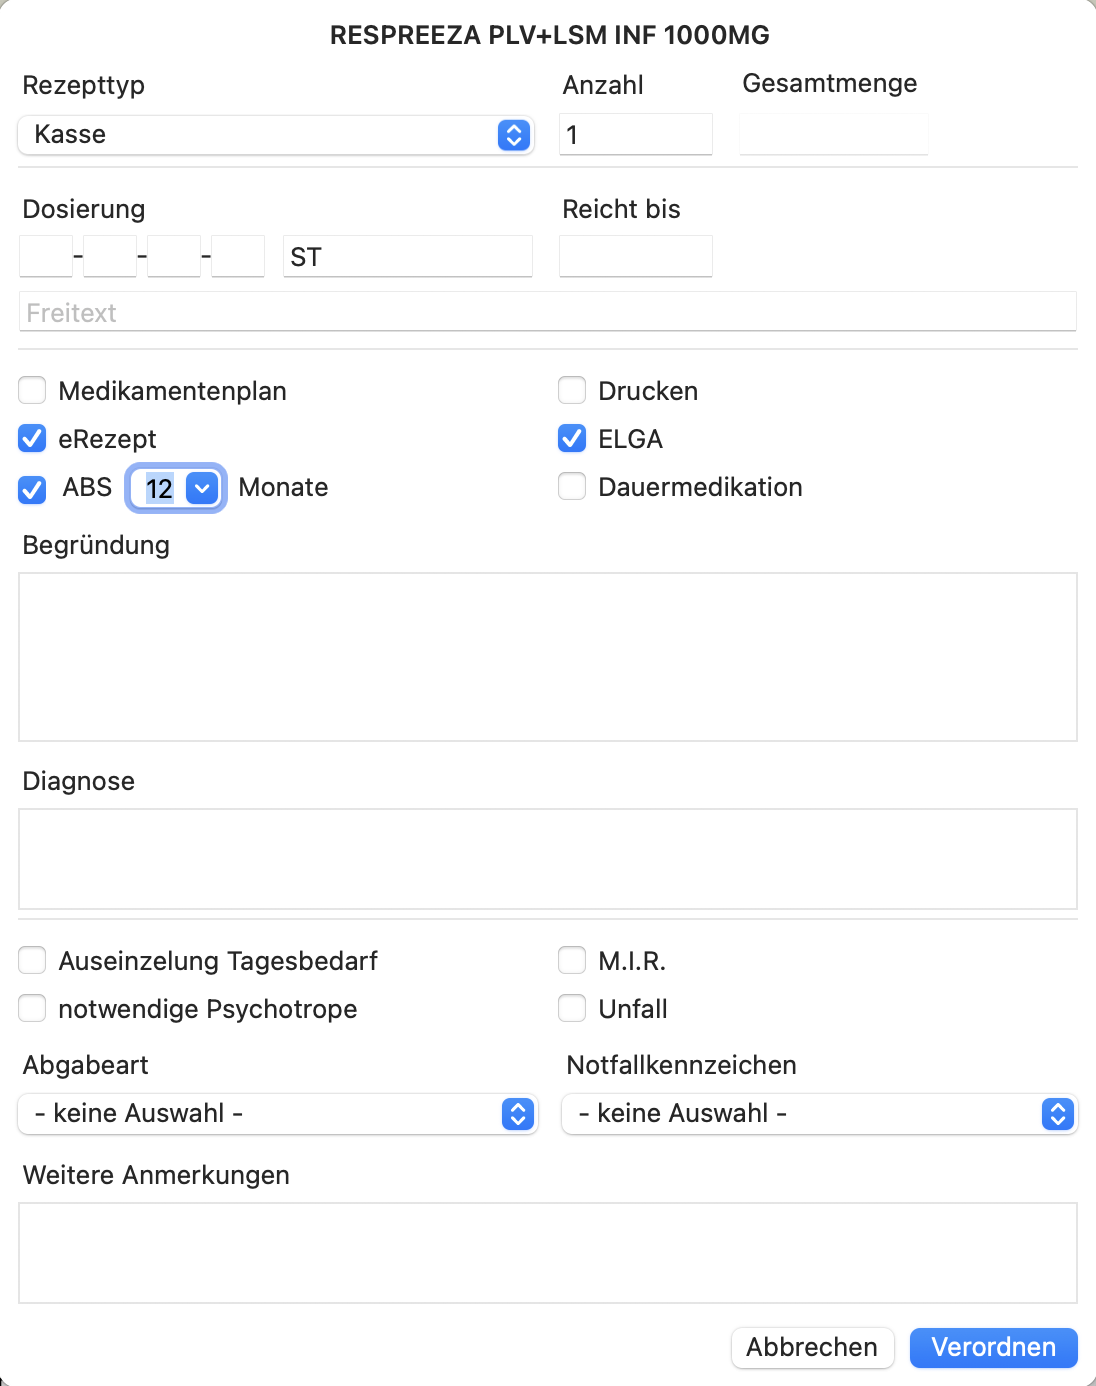Viewport: 1096px width, 1386px height.
Task: Check the Unfall checkbox
Action: [x=572, y=1008]
